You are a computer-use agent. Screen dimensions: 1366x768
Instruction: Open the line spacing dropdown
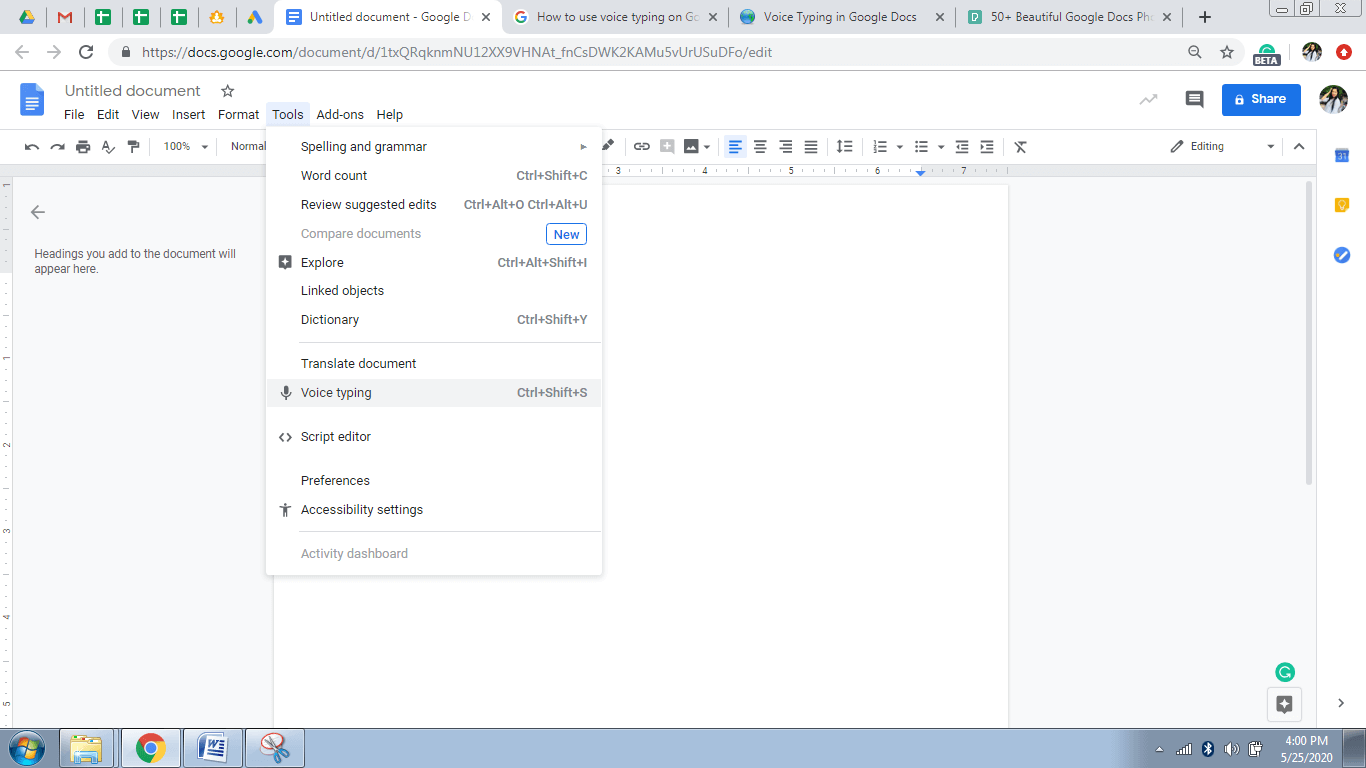click(844, 146)
